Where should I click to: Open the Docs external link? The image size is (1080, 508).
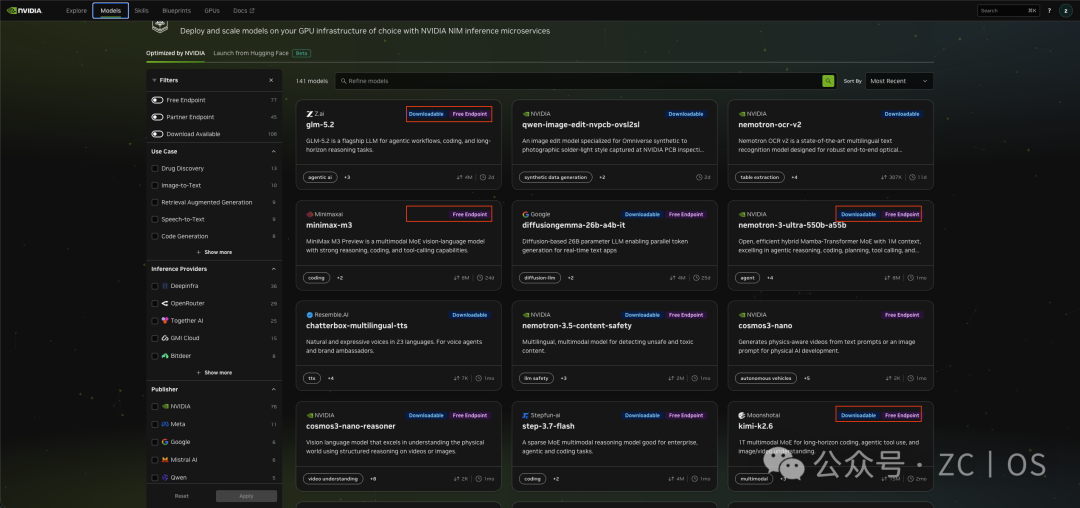point(243,10)
